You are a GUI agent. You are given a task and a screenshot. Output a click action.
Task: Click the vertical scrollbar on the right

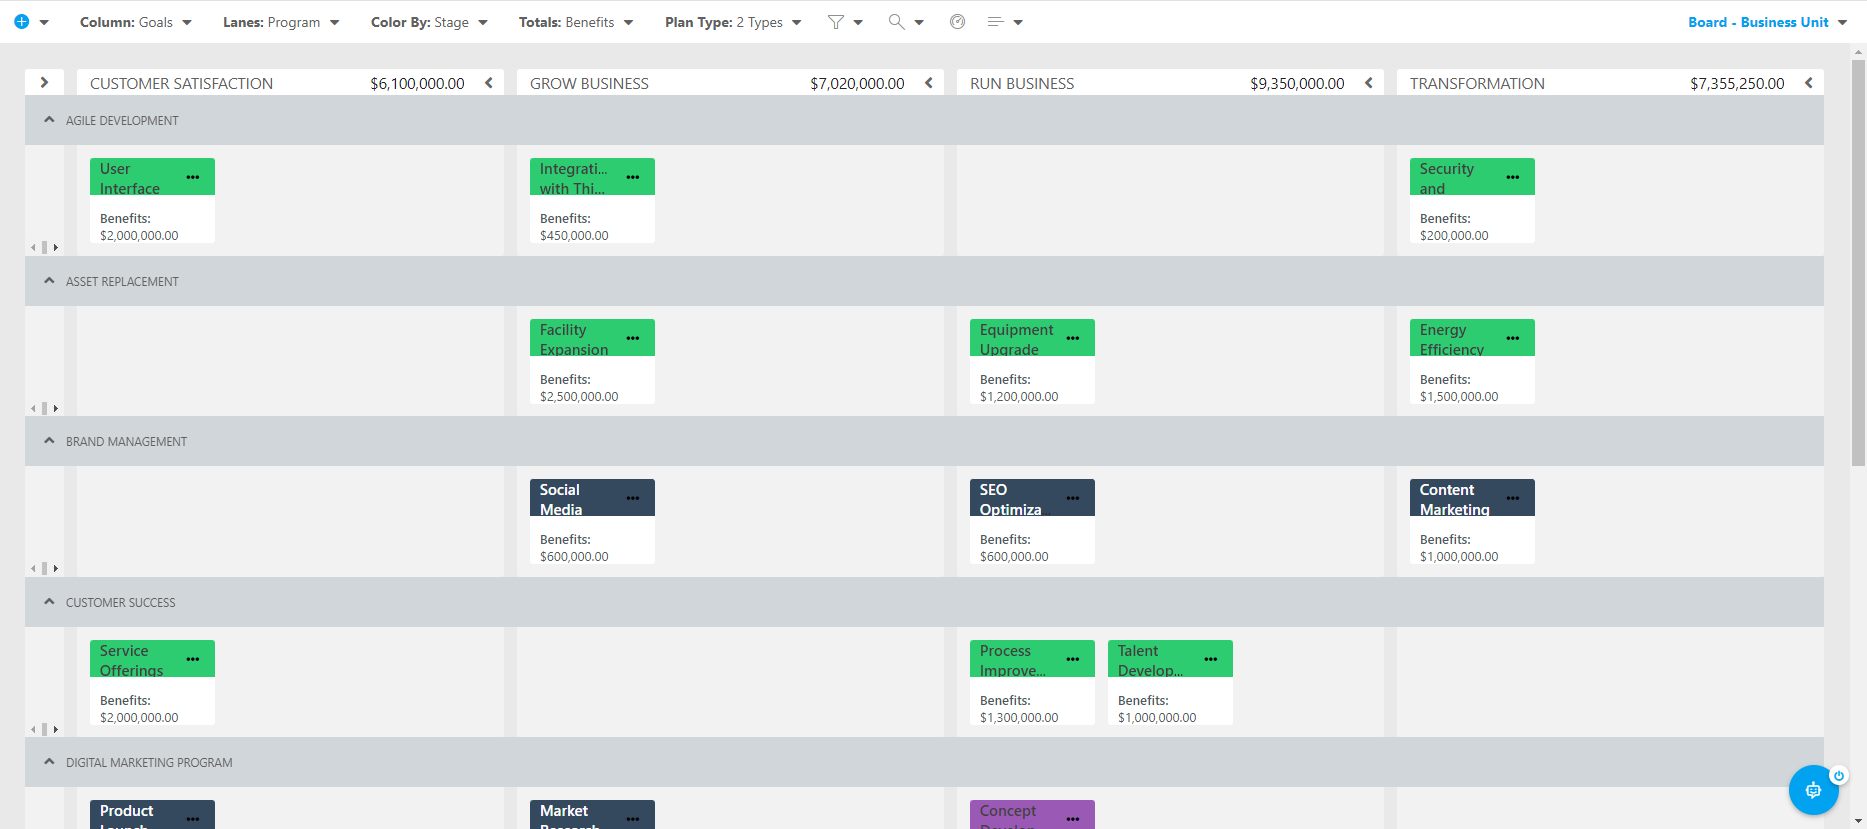[1858, 262]
